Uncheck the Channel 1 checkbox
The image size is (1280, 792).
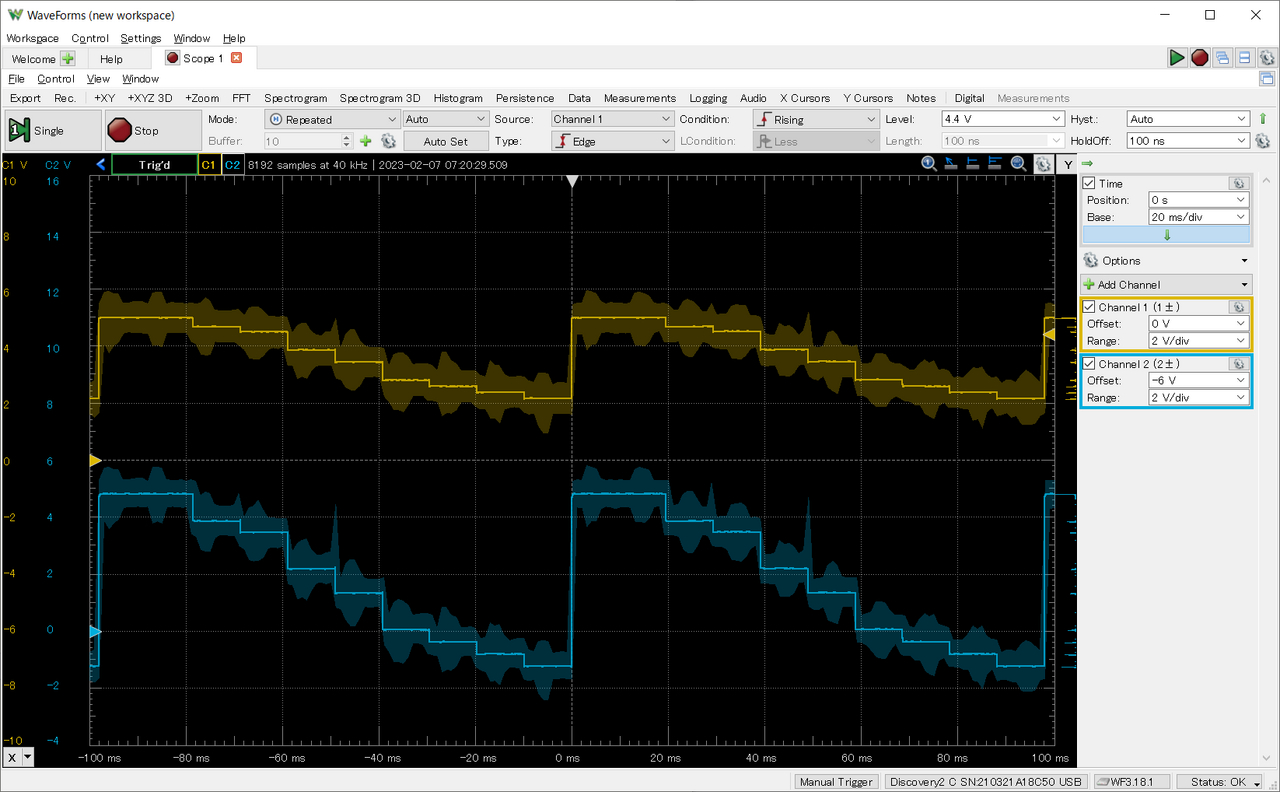click(1090, 307)
